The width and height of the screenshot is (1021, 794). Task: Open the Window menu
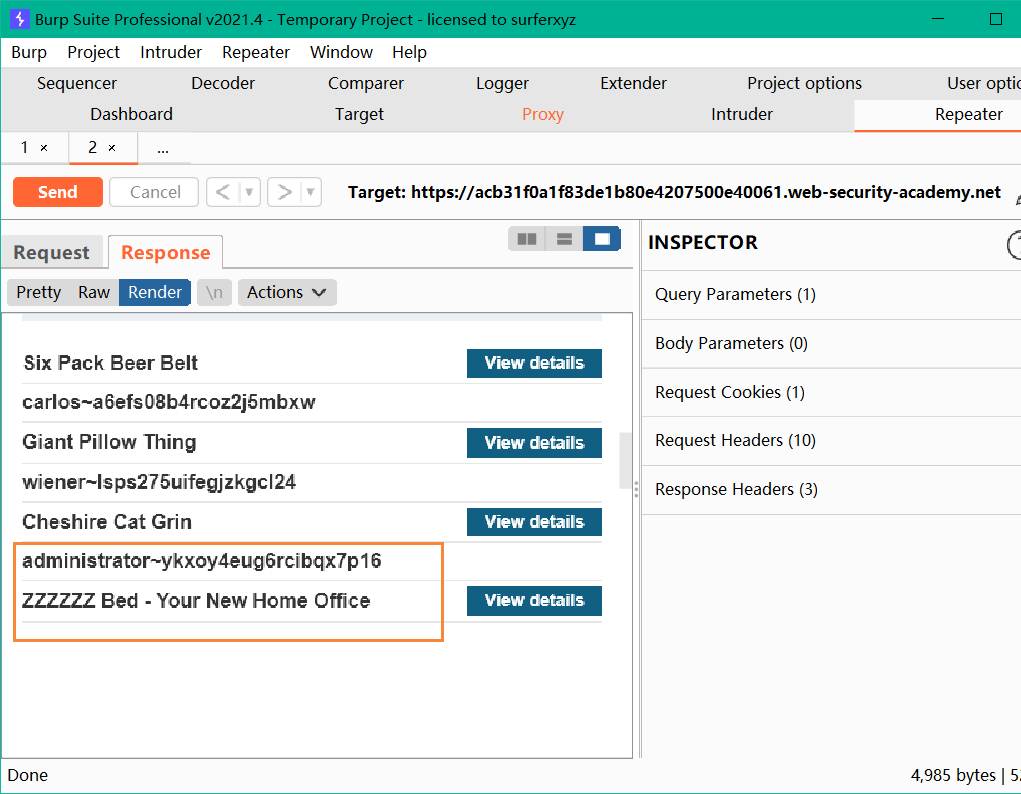pos(341,52)
